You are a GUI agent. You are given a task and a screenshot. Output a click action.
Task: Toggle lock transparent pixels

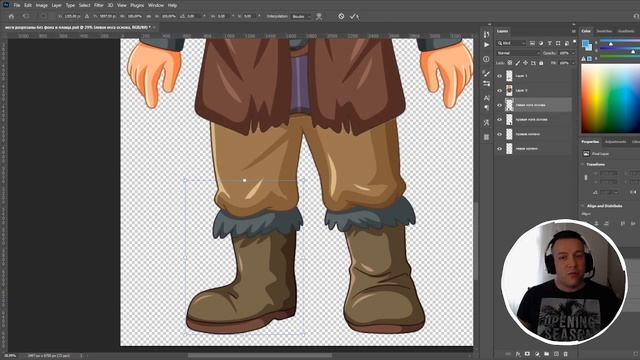coord(509,63)
